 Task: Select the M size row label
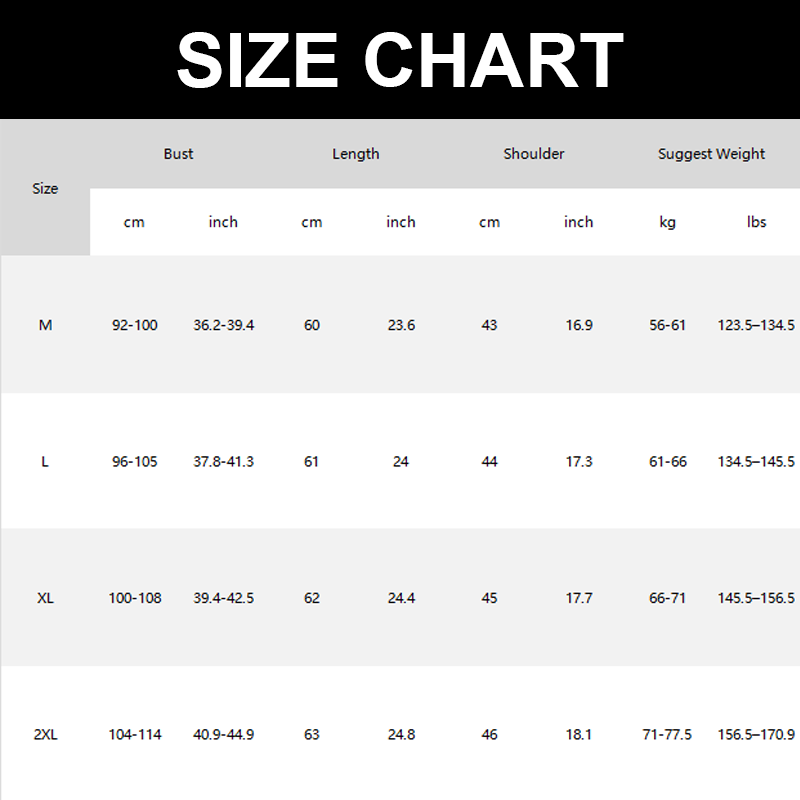(45, 325)
